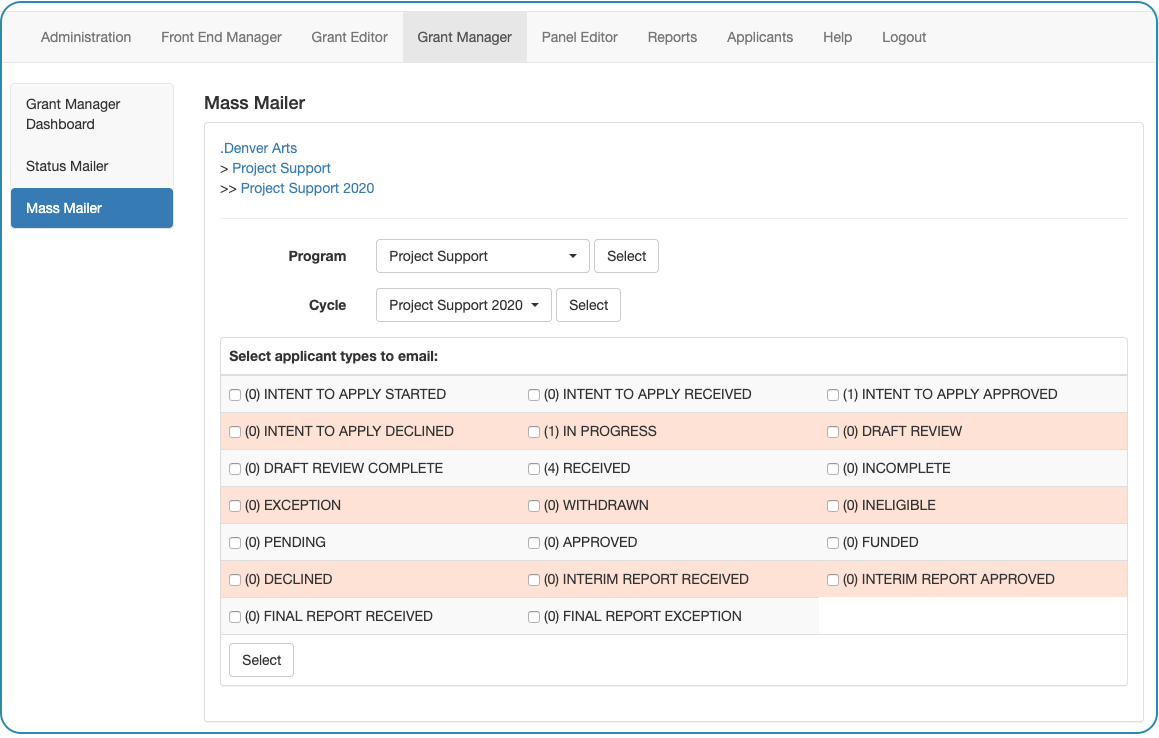Check the INTENT TO APPLY DECLINED checkbox

pyautogui.click(x=235, y=432)
